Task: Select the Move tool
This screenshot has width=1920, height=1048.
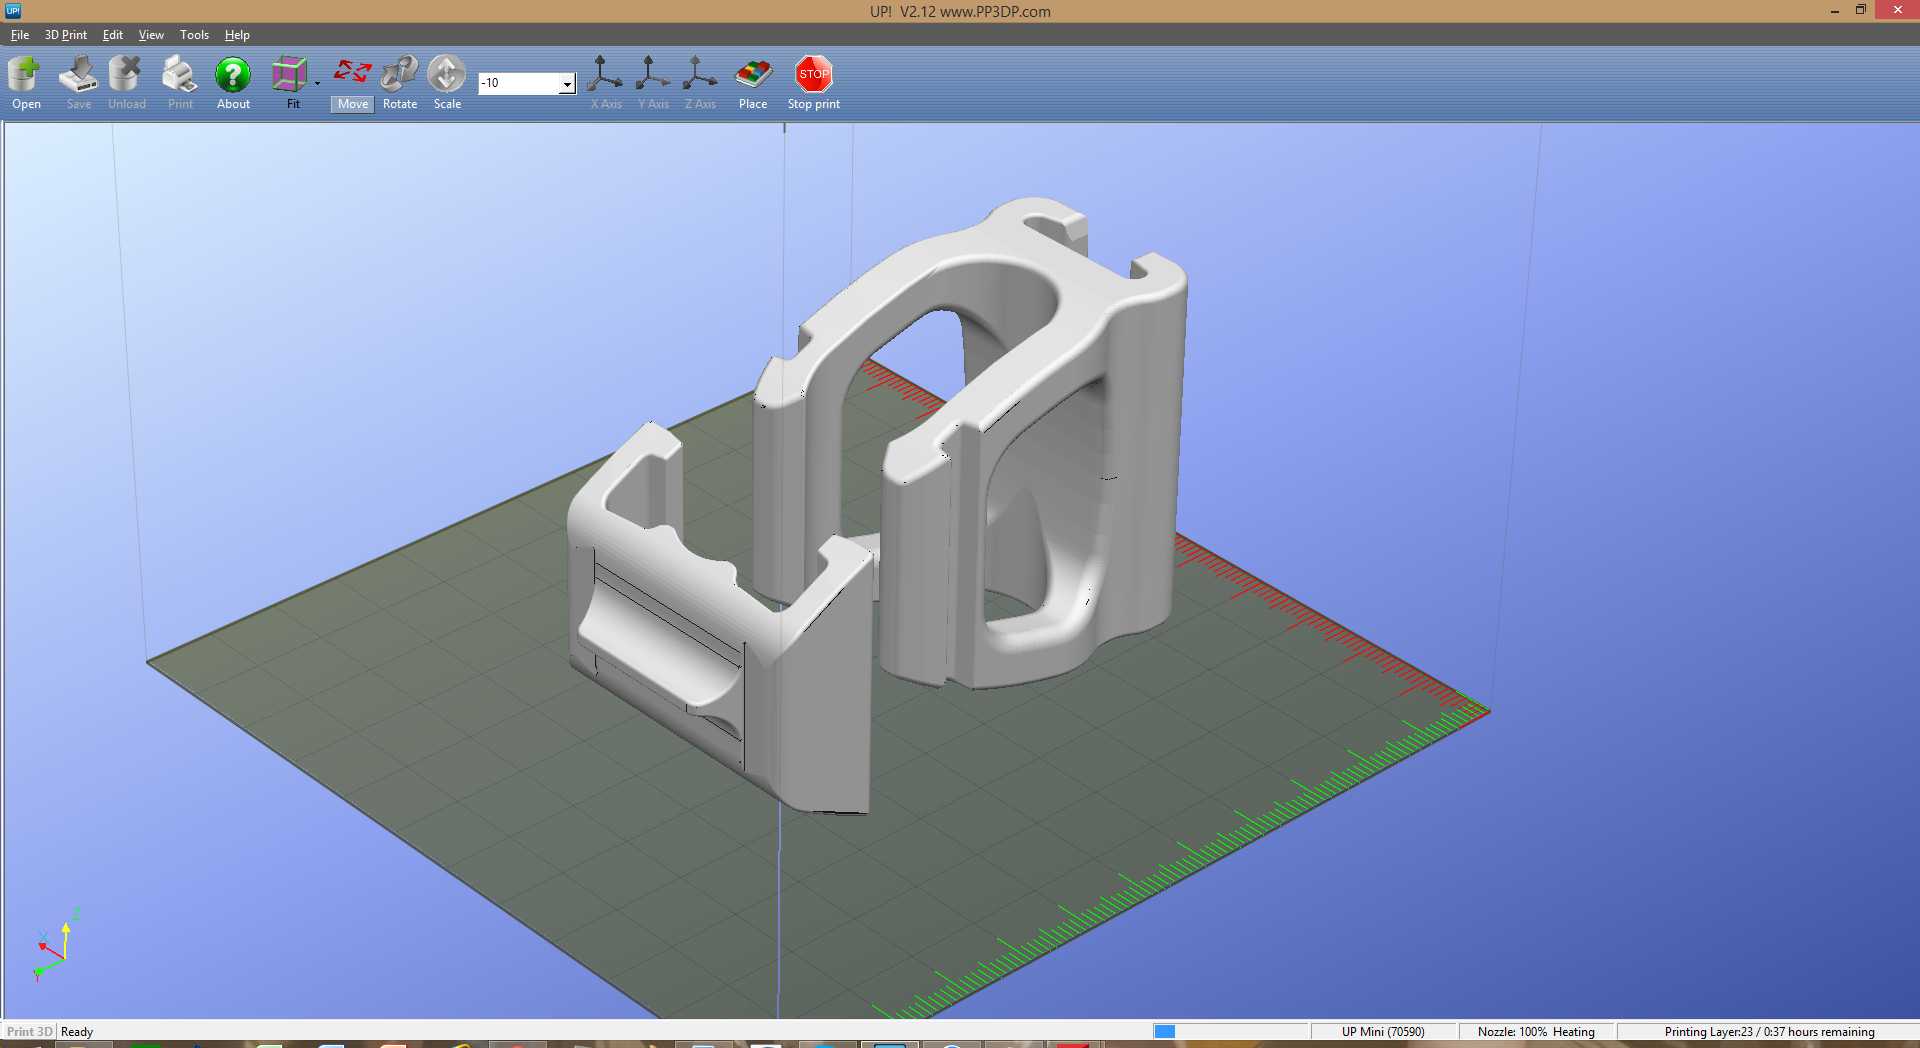Action: tap(352, 82)
